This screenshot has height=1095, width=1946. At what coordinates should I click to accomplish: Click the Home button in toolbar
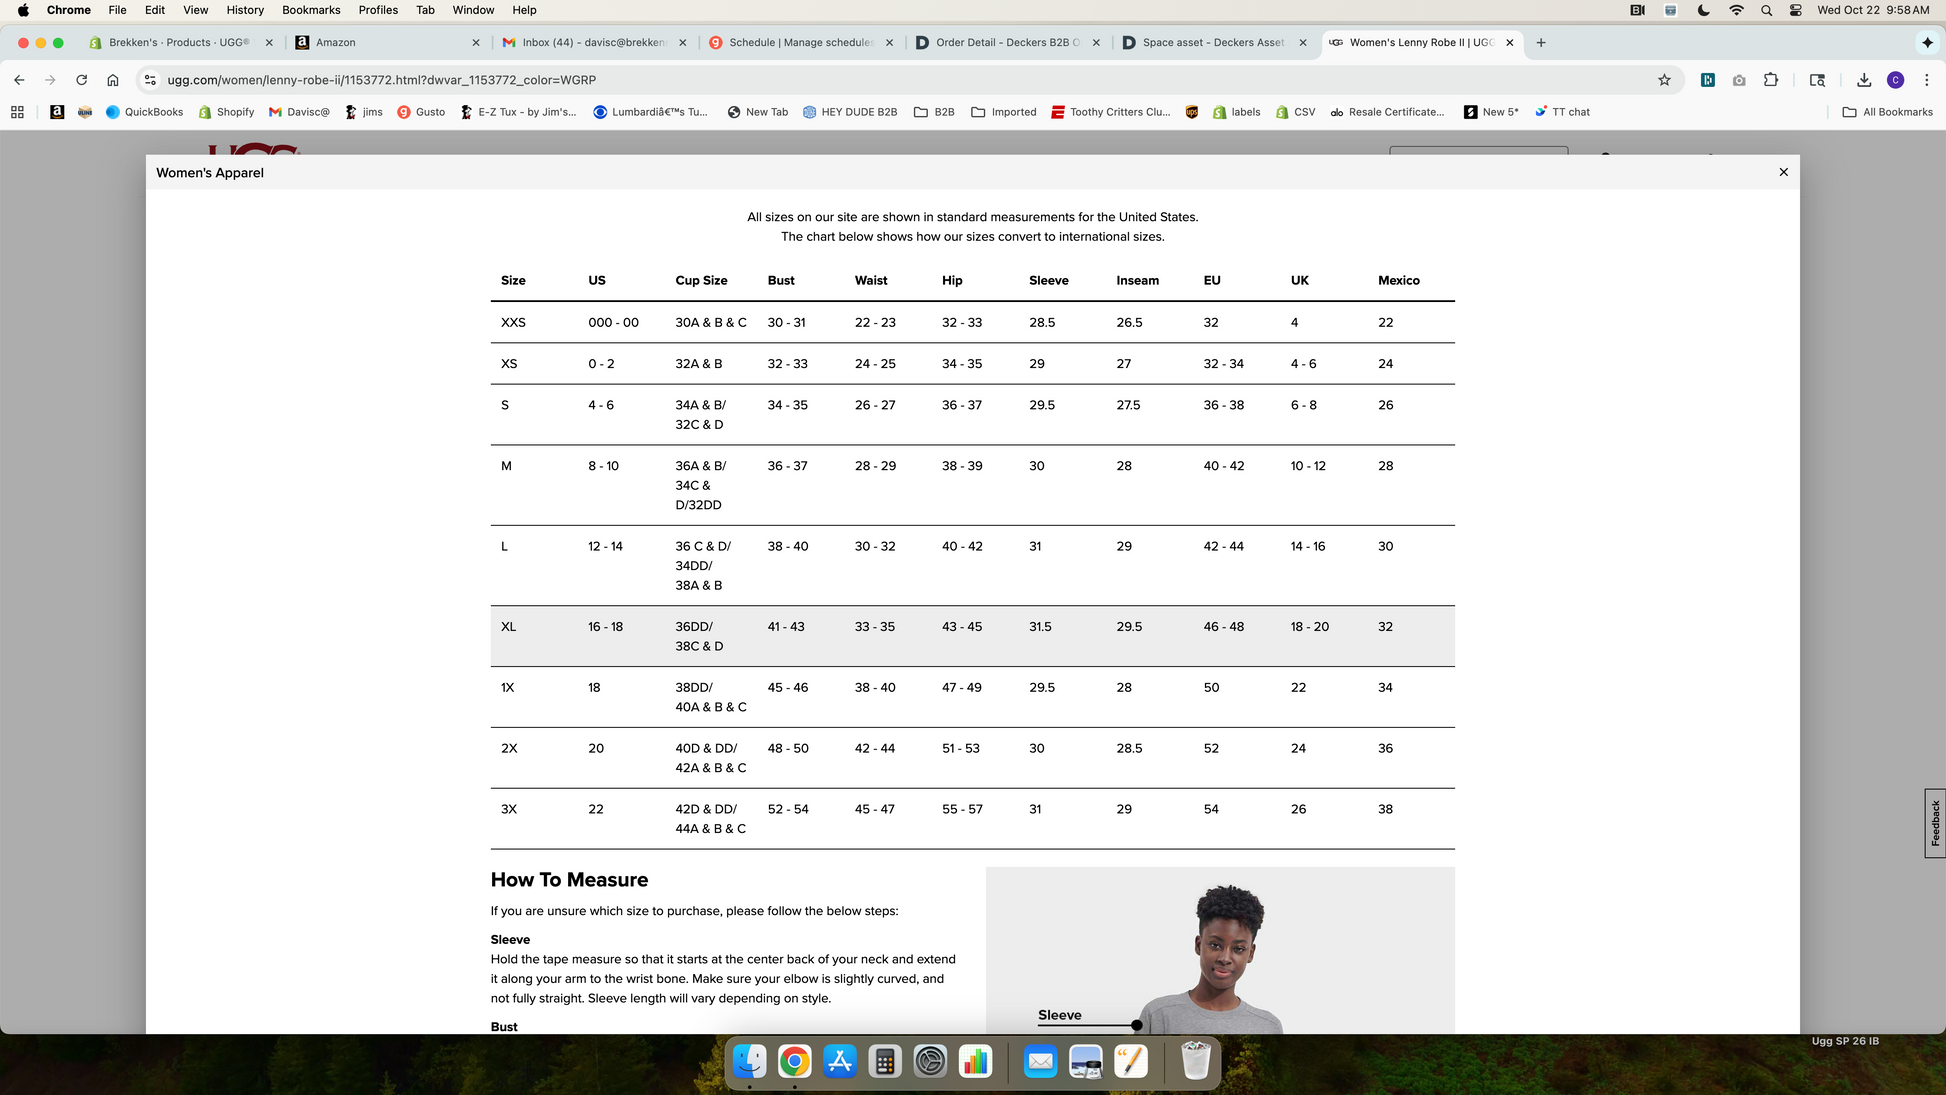113,80
